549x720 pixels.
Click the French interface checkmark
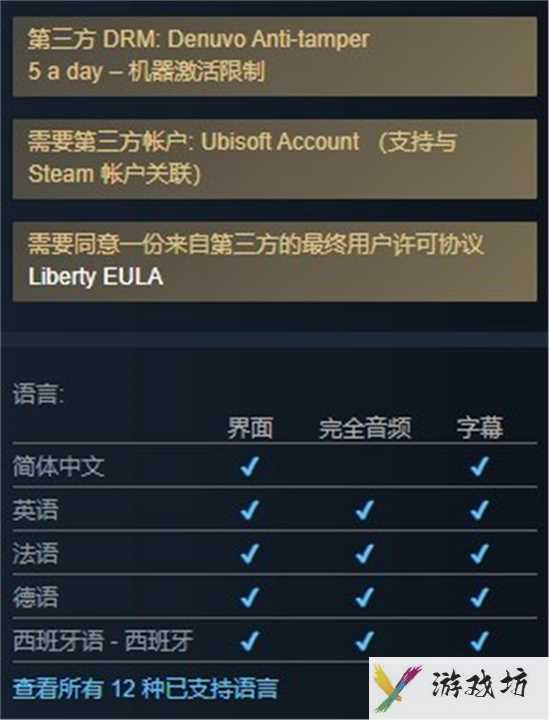250,553
